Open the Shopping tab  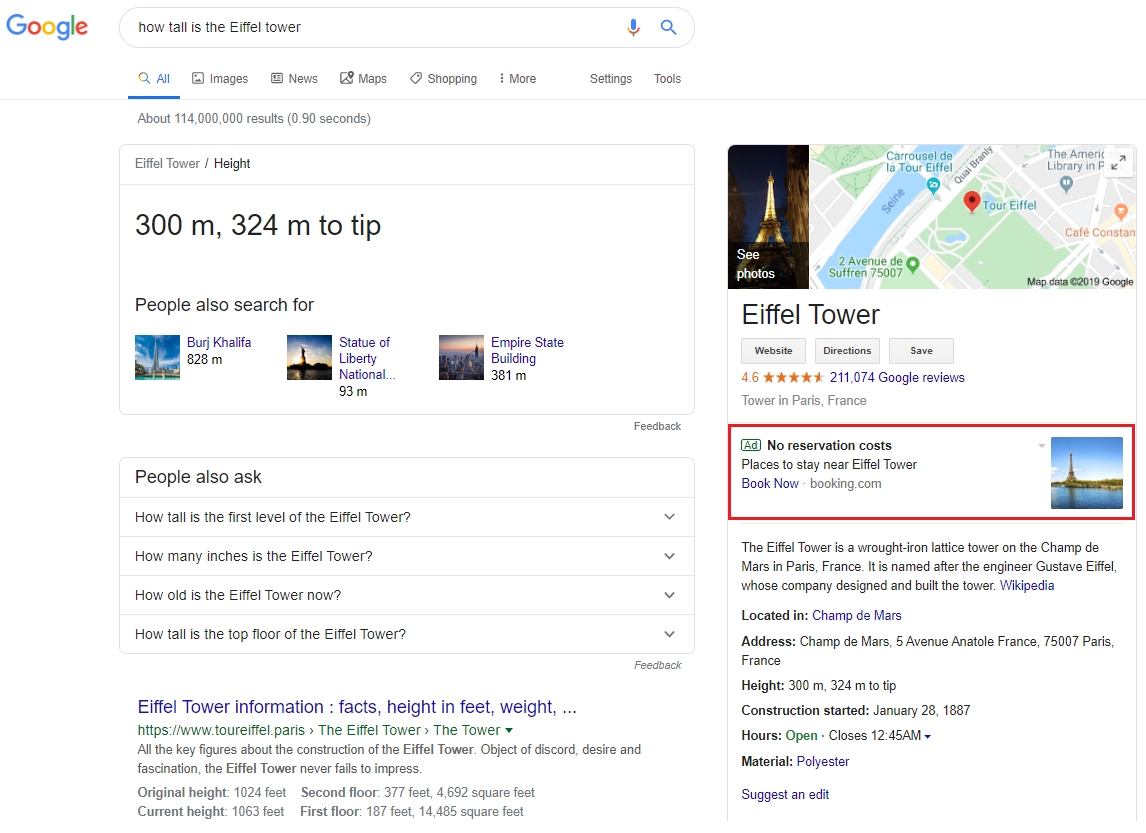(x=444, y=78)
